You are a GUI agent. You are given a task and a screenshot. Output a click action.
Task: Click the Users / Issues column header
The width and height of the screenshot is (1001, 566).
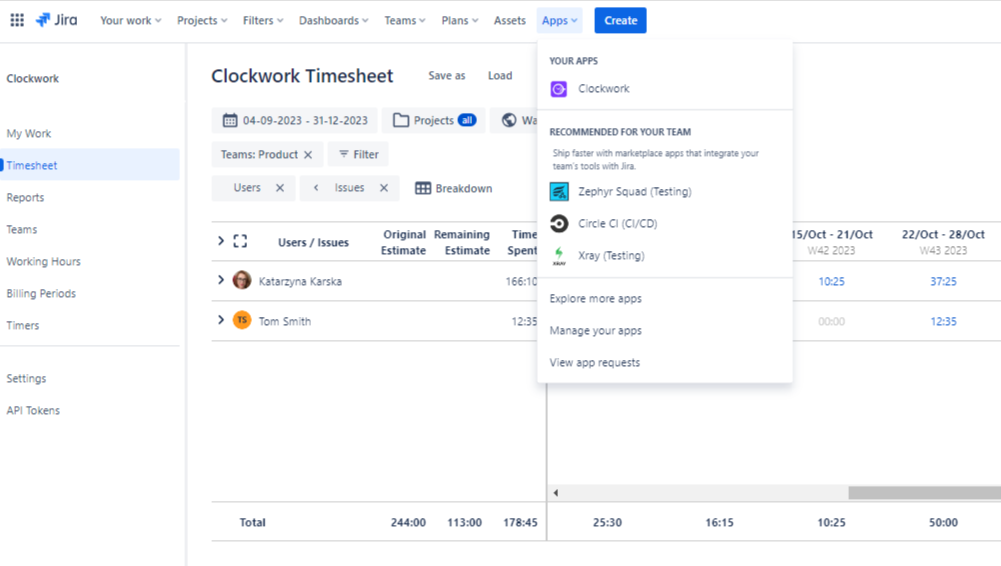pos(313,242)
